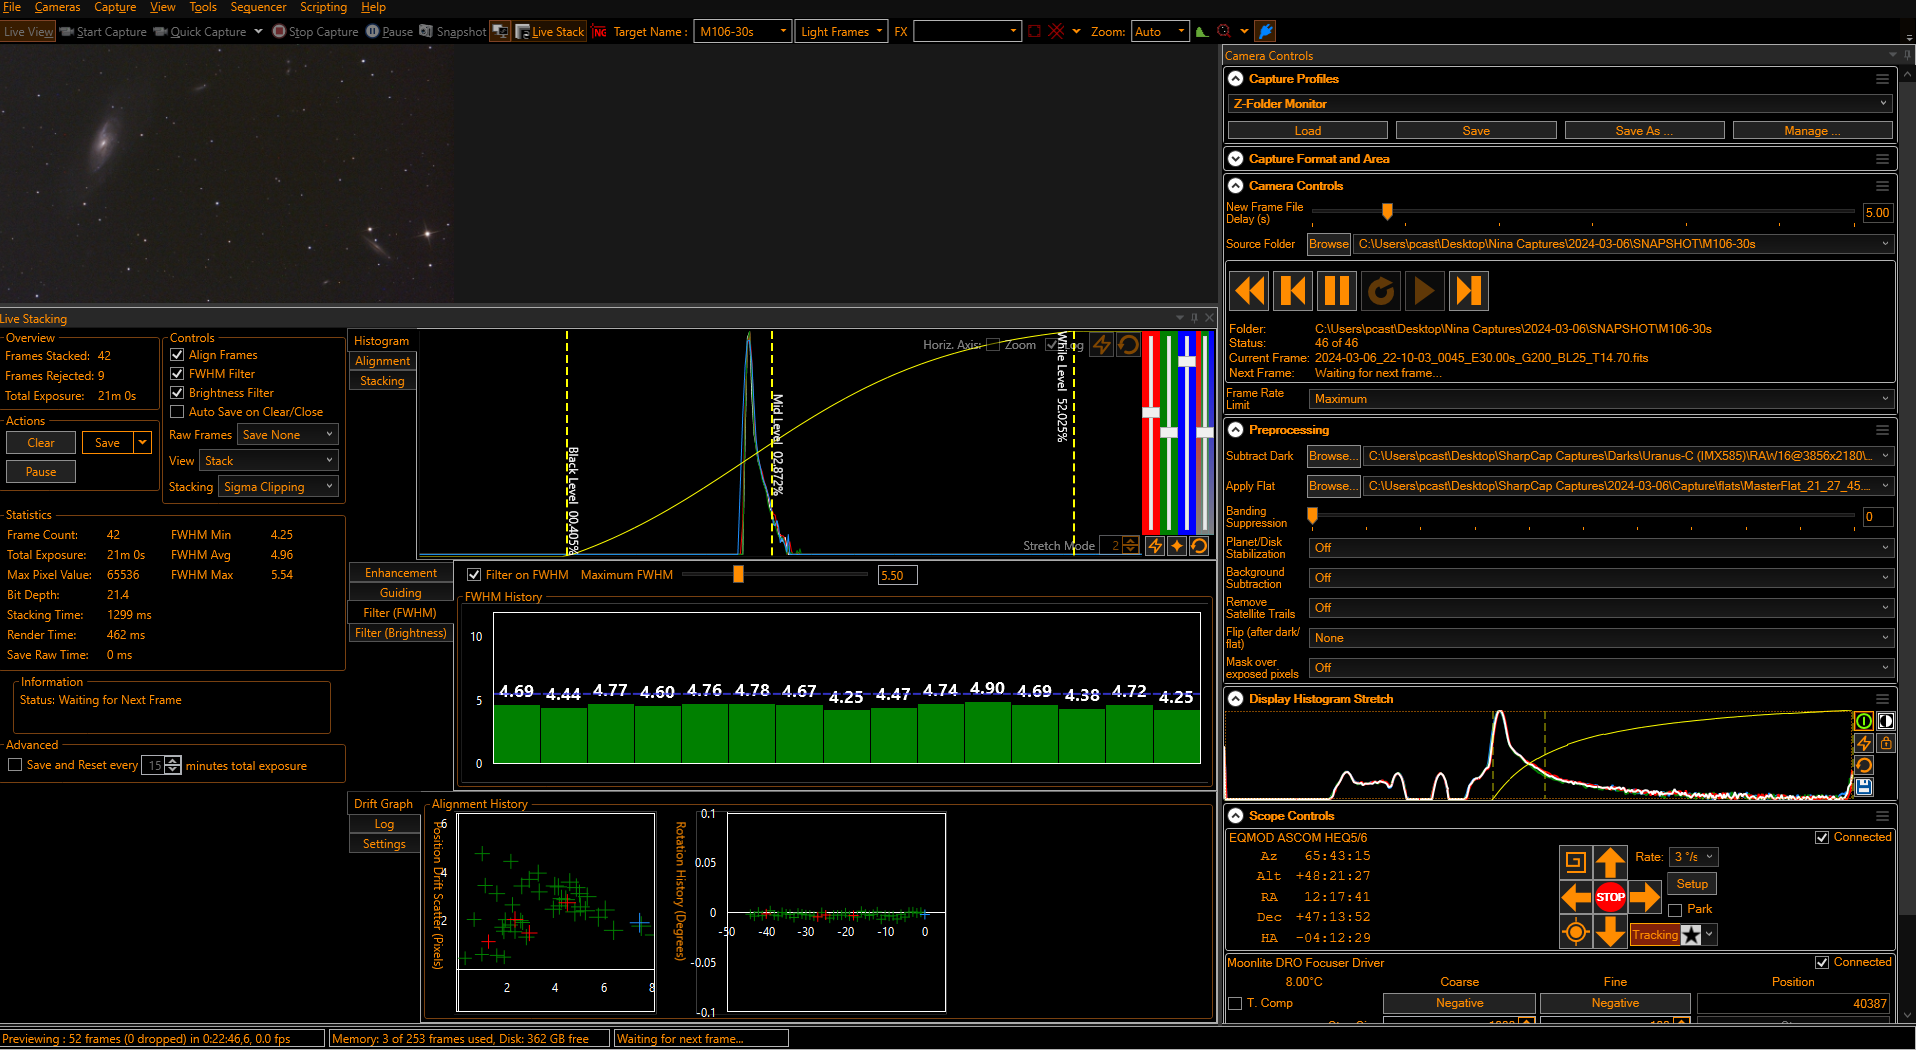Viewport: 1916px width, 1050px height.
Task: Open the Light Frames type dropdown
Action: [841, 32]
